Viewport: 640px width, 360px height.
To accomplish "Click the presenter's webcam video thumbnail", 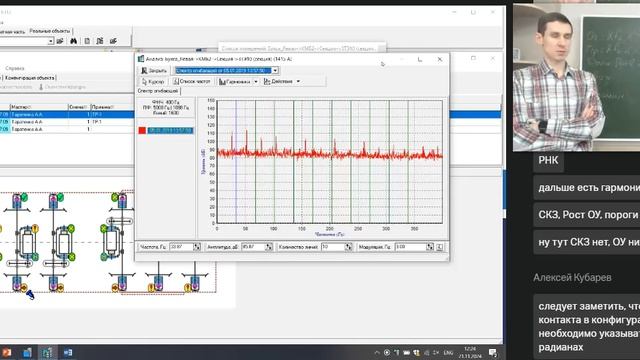I will coord(576,77).
